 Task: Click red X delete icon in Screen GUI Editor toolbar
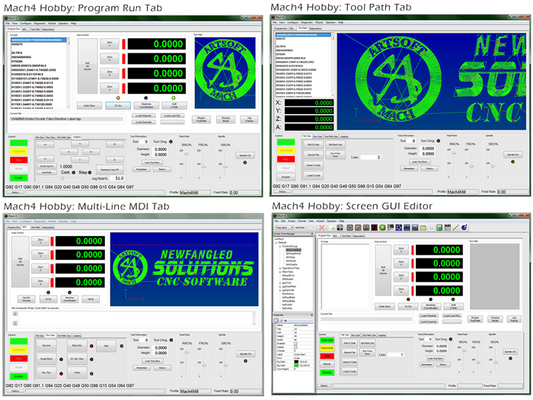[x=322, y=227]
